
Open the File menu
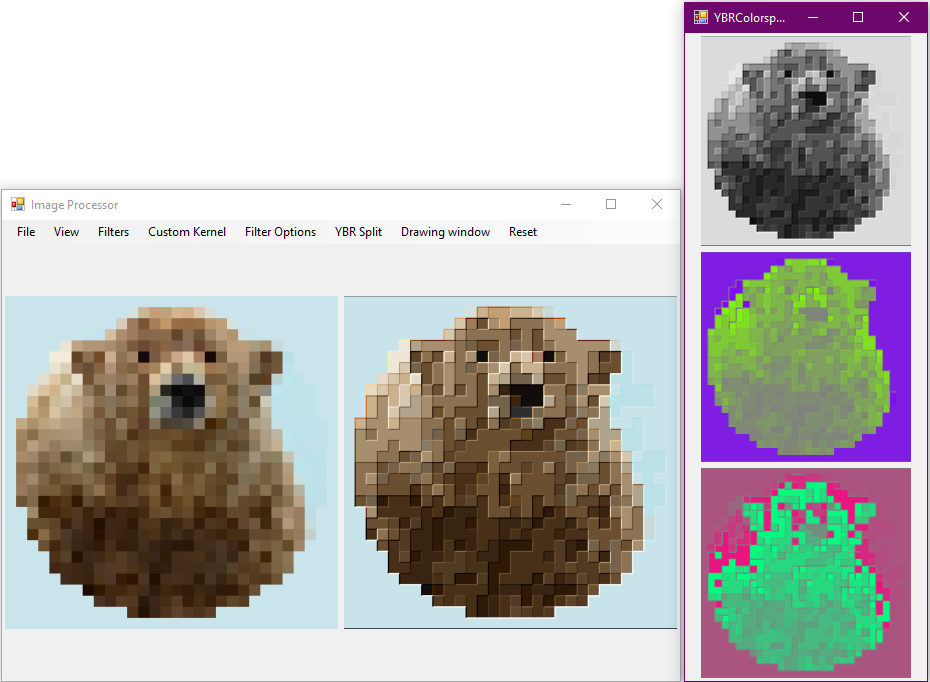point(26,232)
